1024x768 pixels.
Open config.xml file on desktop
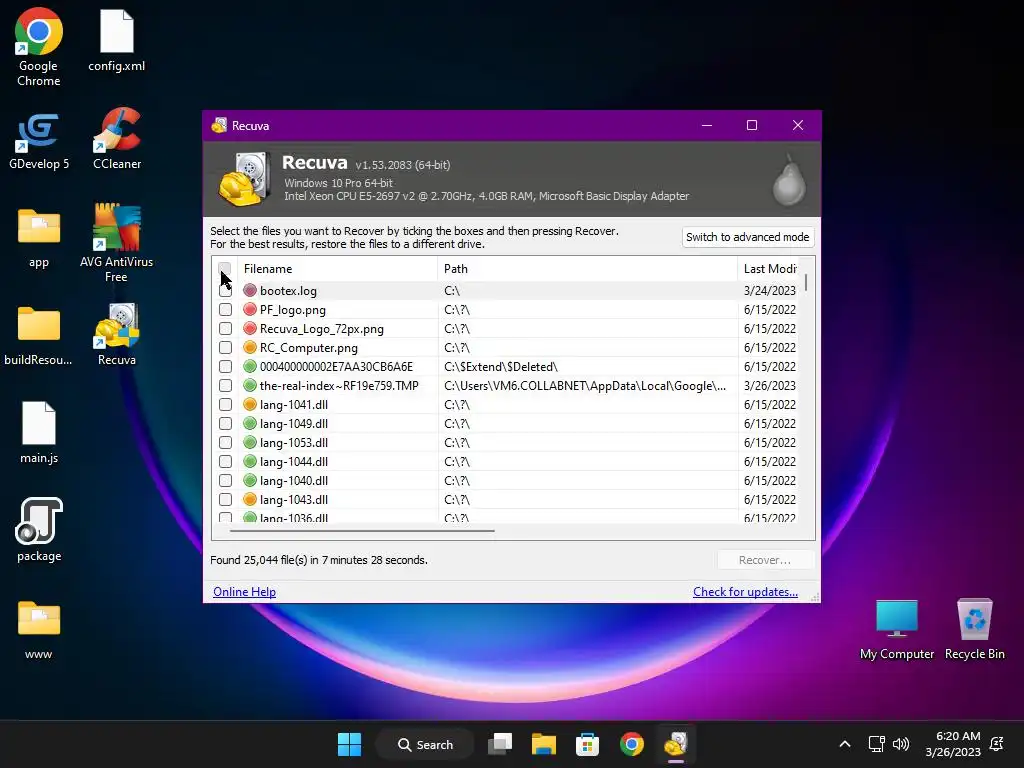(x=116, y=40)
